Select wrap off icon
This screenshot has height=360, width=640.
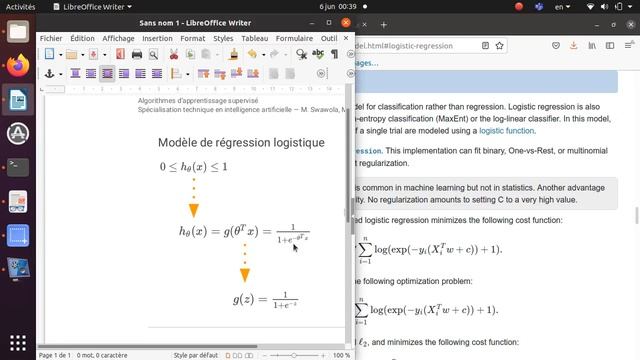[x=75, y=73]
